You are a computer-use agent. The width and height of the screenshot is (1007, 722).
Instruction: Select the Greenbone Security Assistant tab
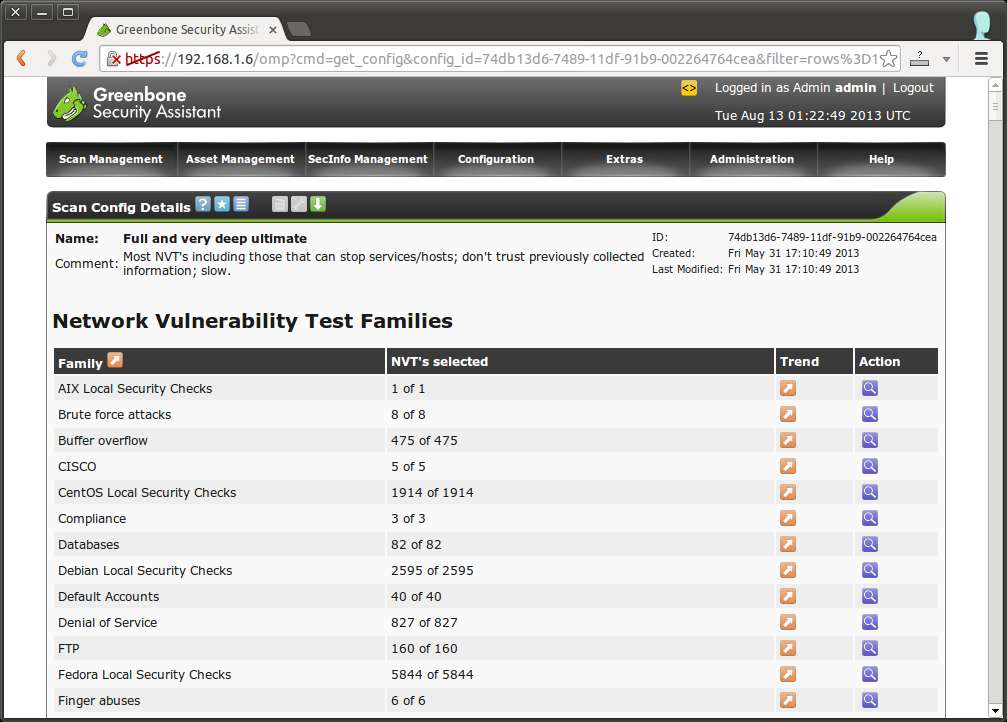tap(186, 30)
